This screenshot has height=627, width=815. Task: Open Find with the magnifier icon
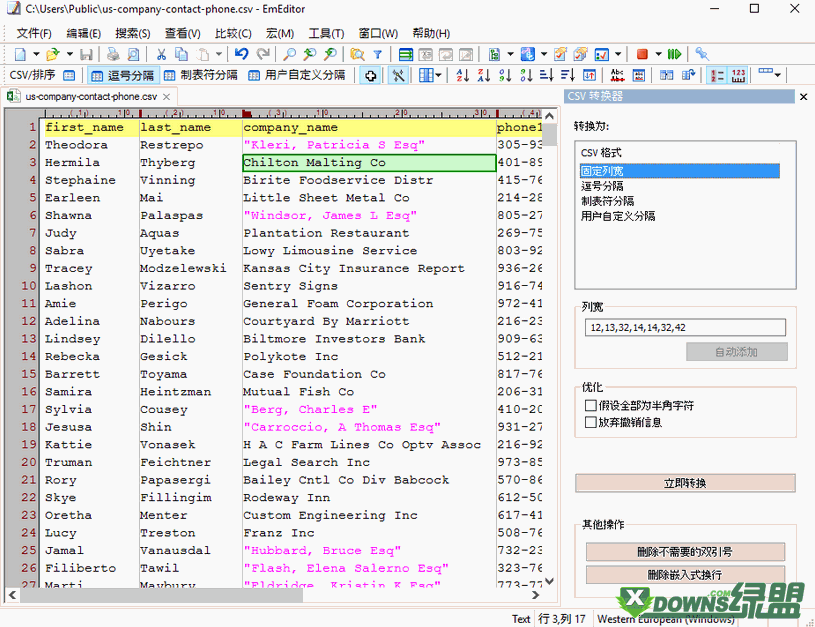(290, 54)
